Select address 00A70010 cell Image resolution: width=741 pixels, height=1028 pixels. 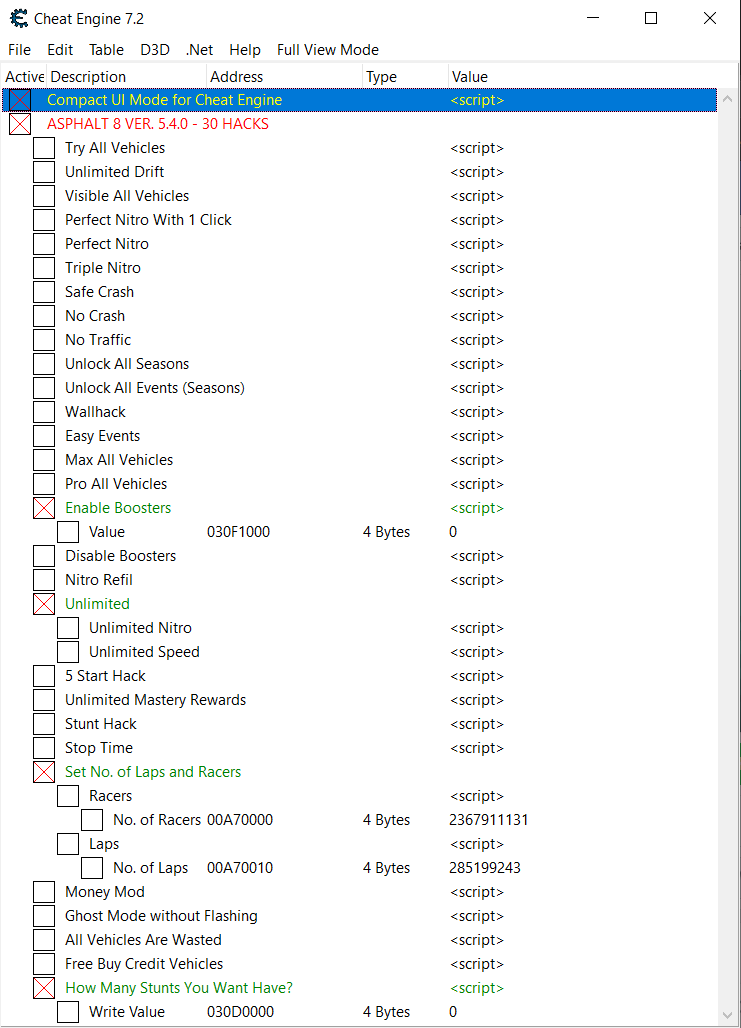(x=240, y=868)
